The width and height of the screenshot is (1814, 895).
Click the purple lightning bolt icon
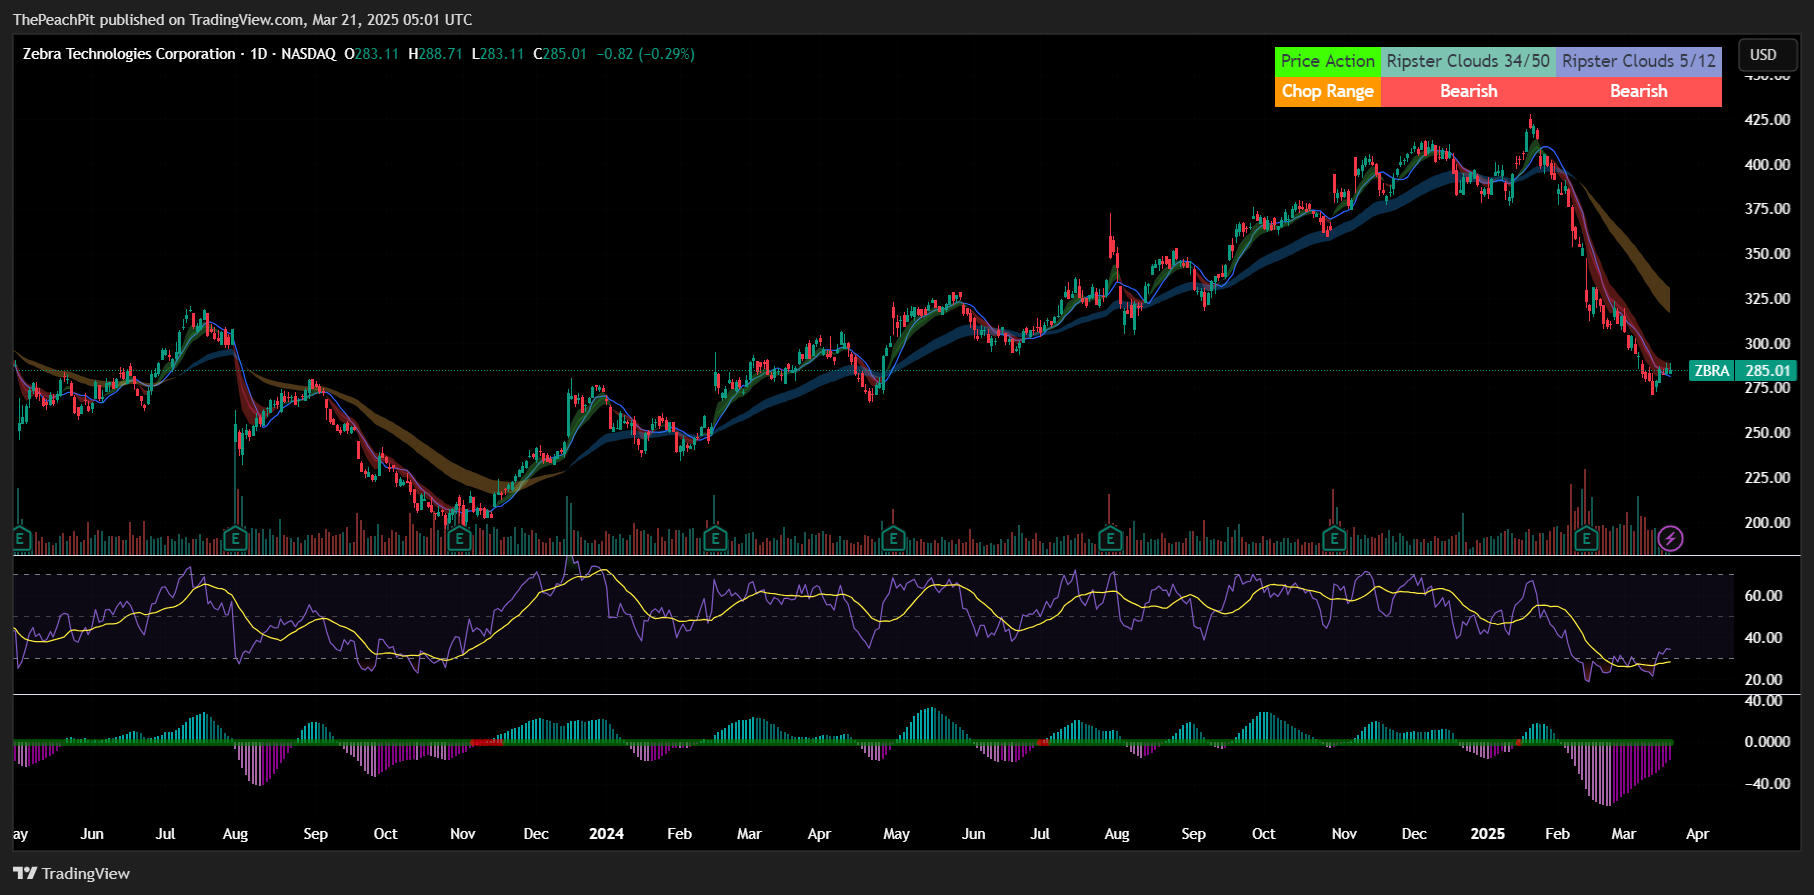pos(1670,539)
